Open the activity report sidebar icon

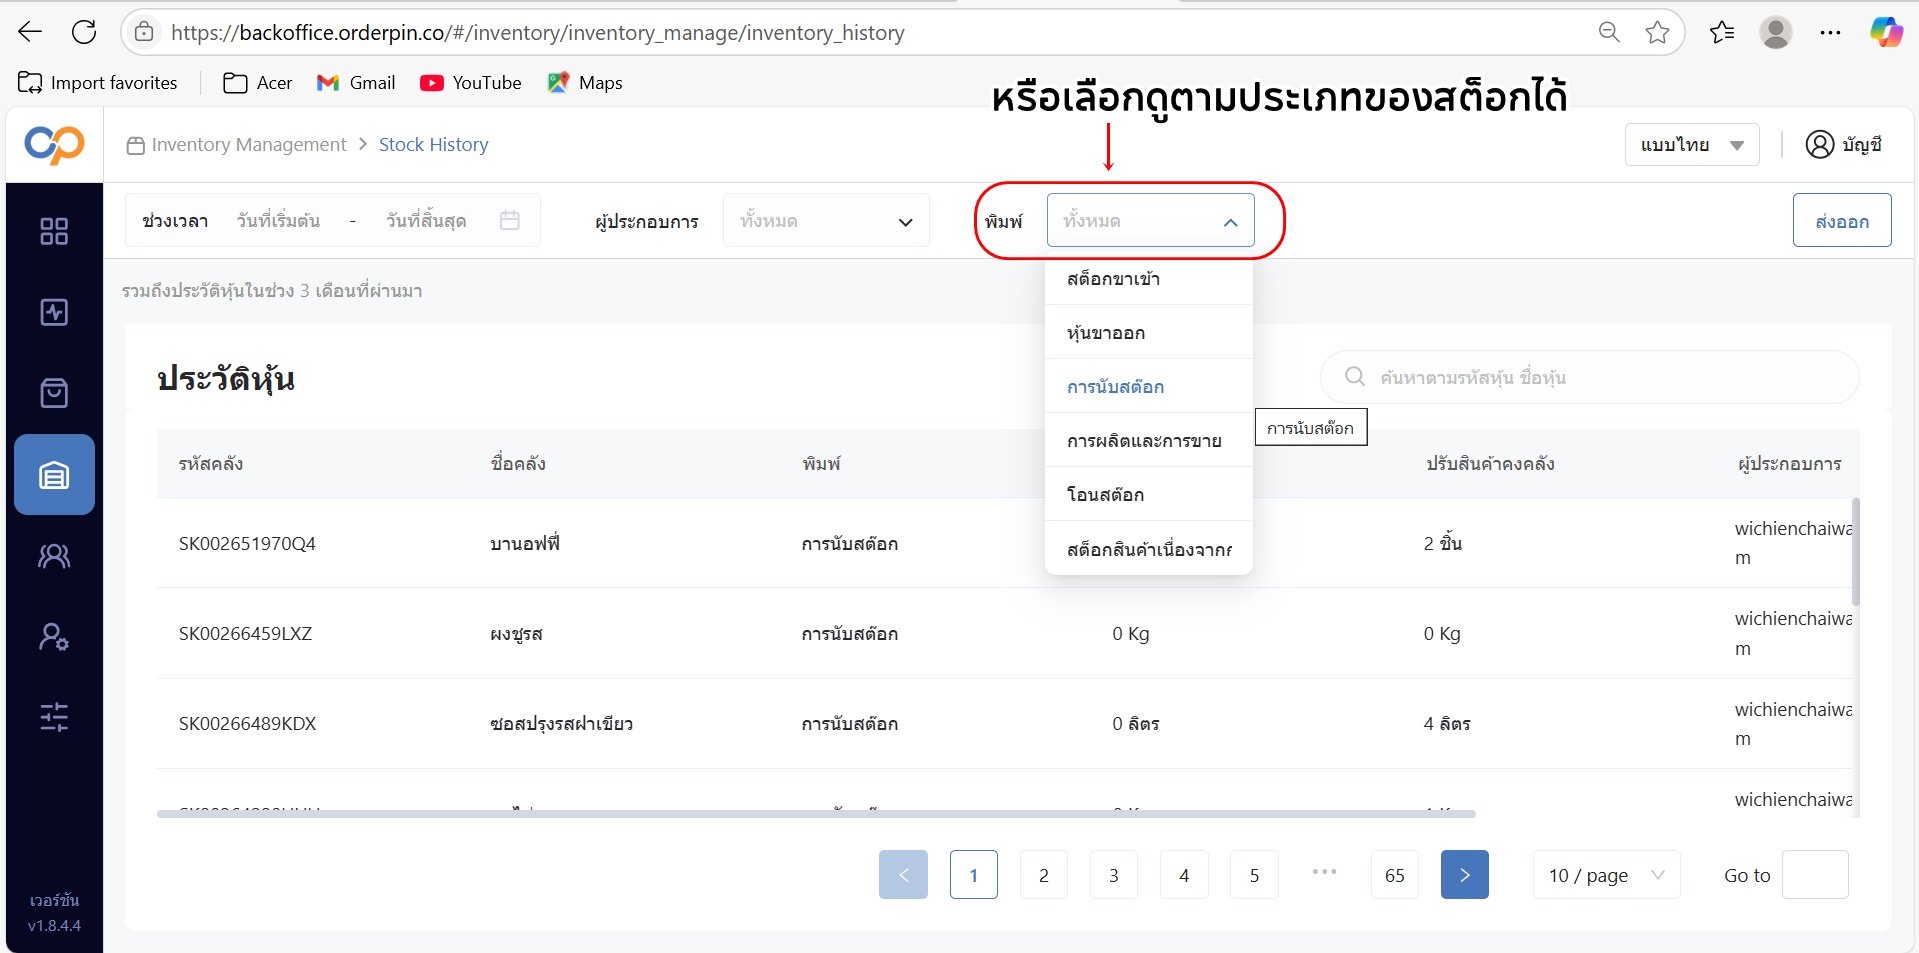(x=54, y=312)
